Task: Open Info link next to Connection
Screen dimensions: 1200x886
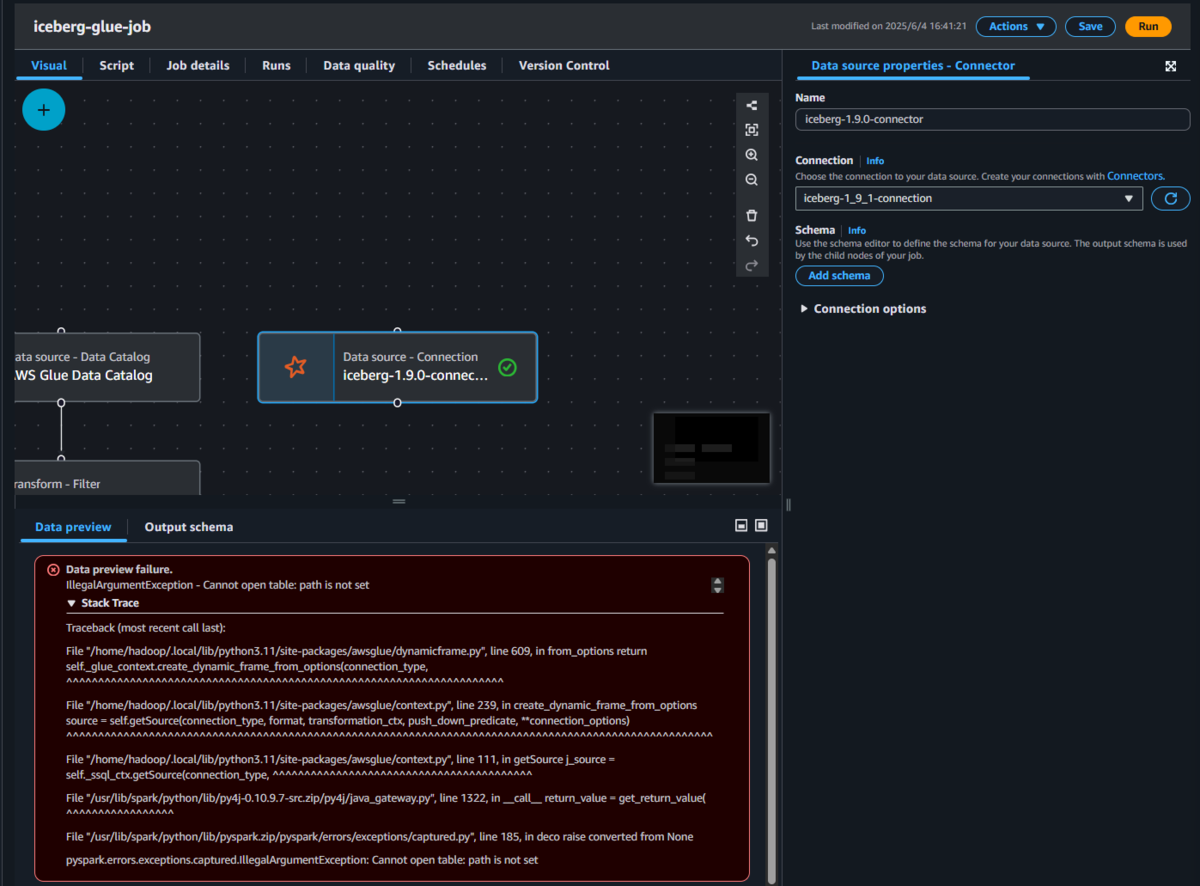Action: pyautogui.click(x=875, y=161)
